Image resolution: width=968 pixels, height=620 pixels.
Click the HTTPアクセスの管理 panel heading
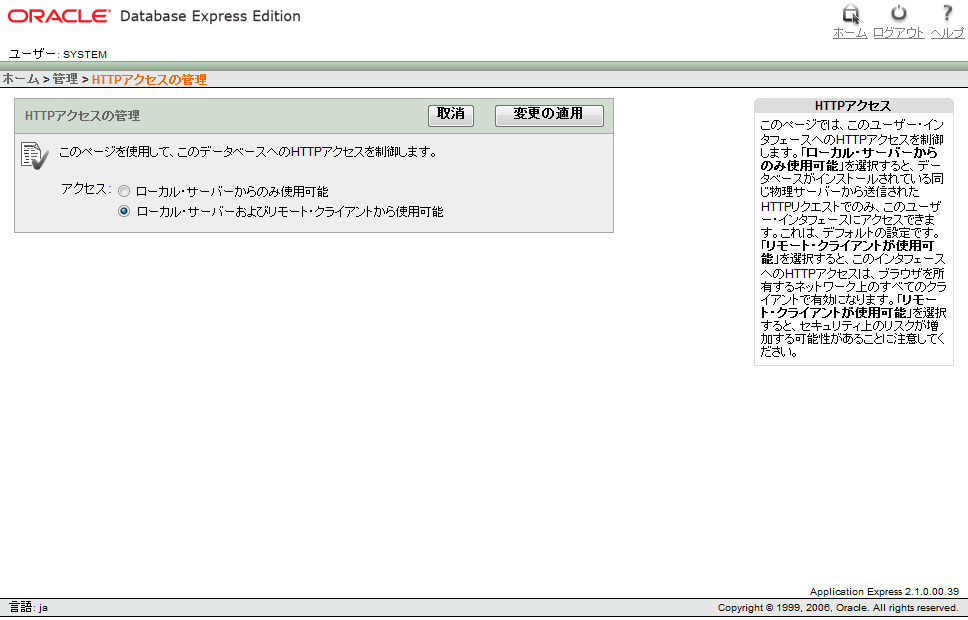tap(82, 116)
